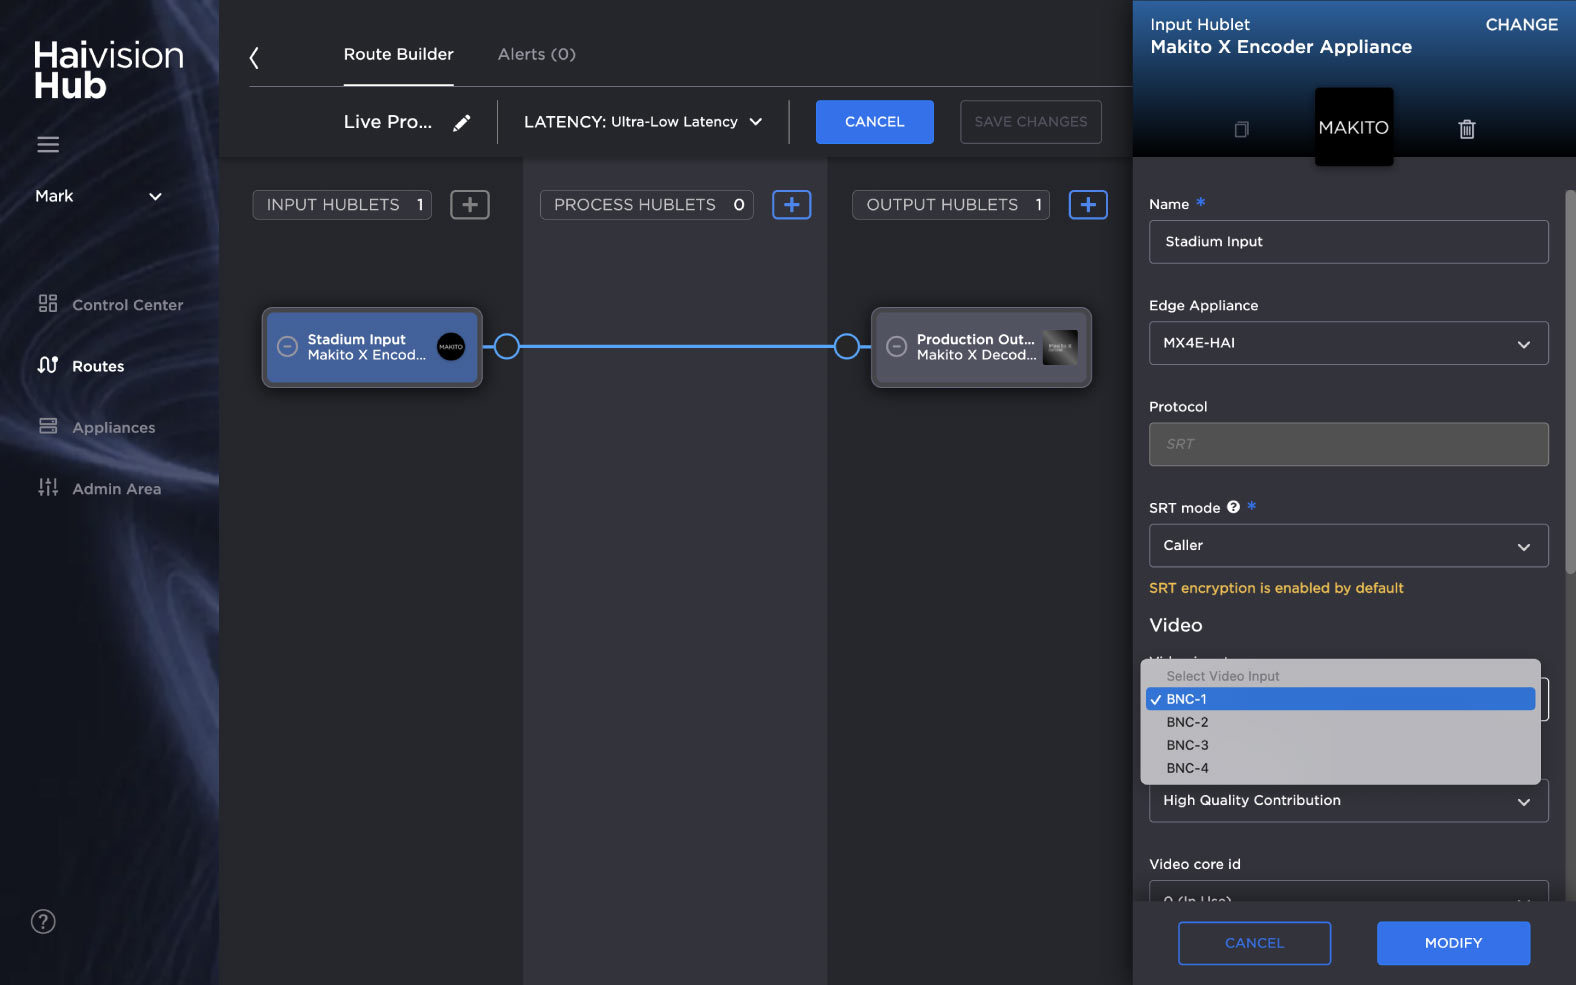Image resolution: width=1576 pixels, height=985 pixels.
Task: Open the High Quality Contribution dropdown
Action: coord(1348,801)
